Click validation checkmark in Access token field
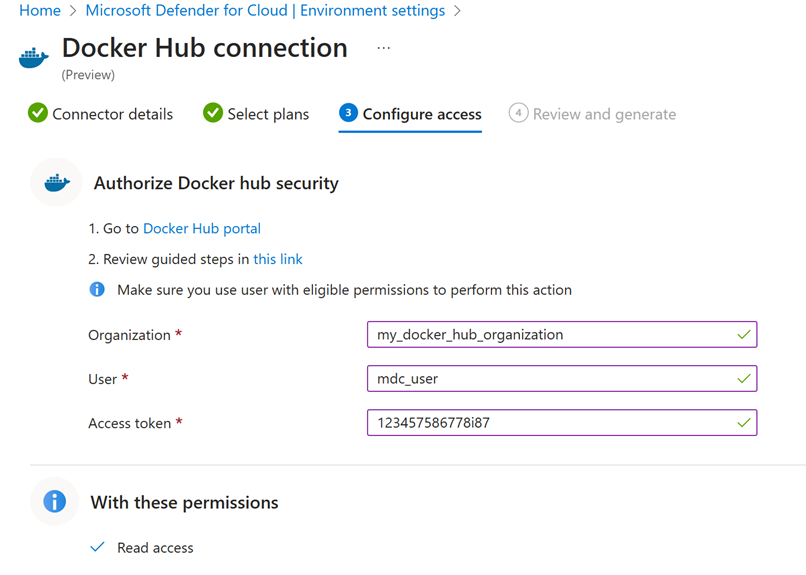This screenshot has width=806, height=575. (x=743, y=423)
